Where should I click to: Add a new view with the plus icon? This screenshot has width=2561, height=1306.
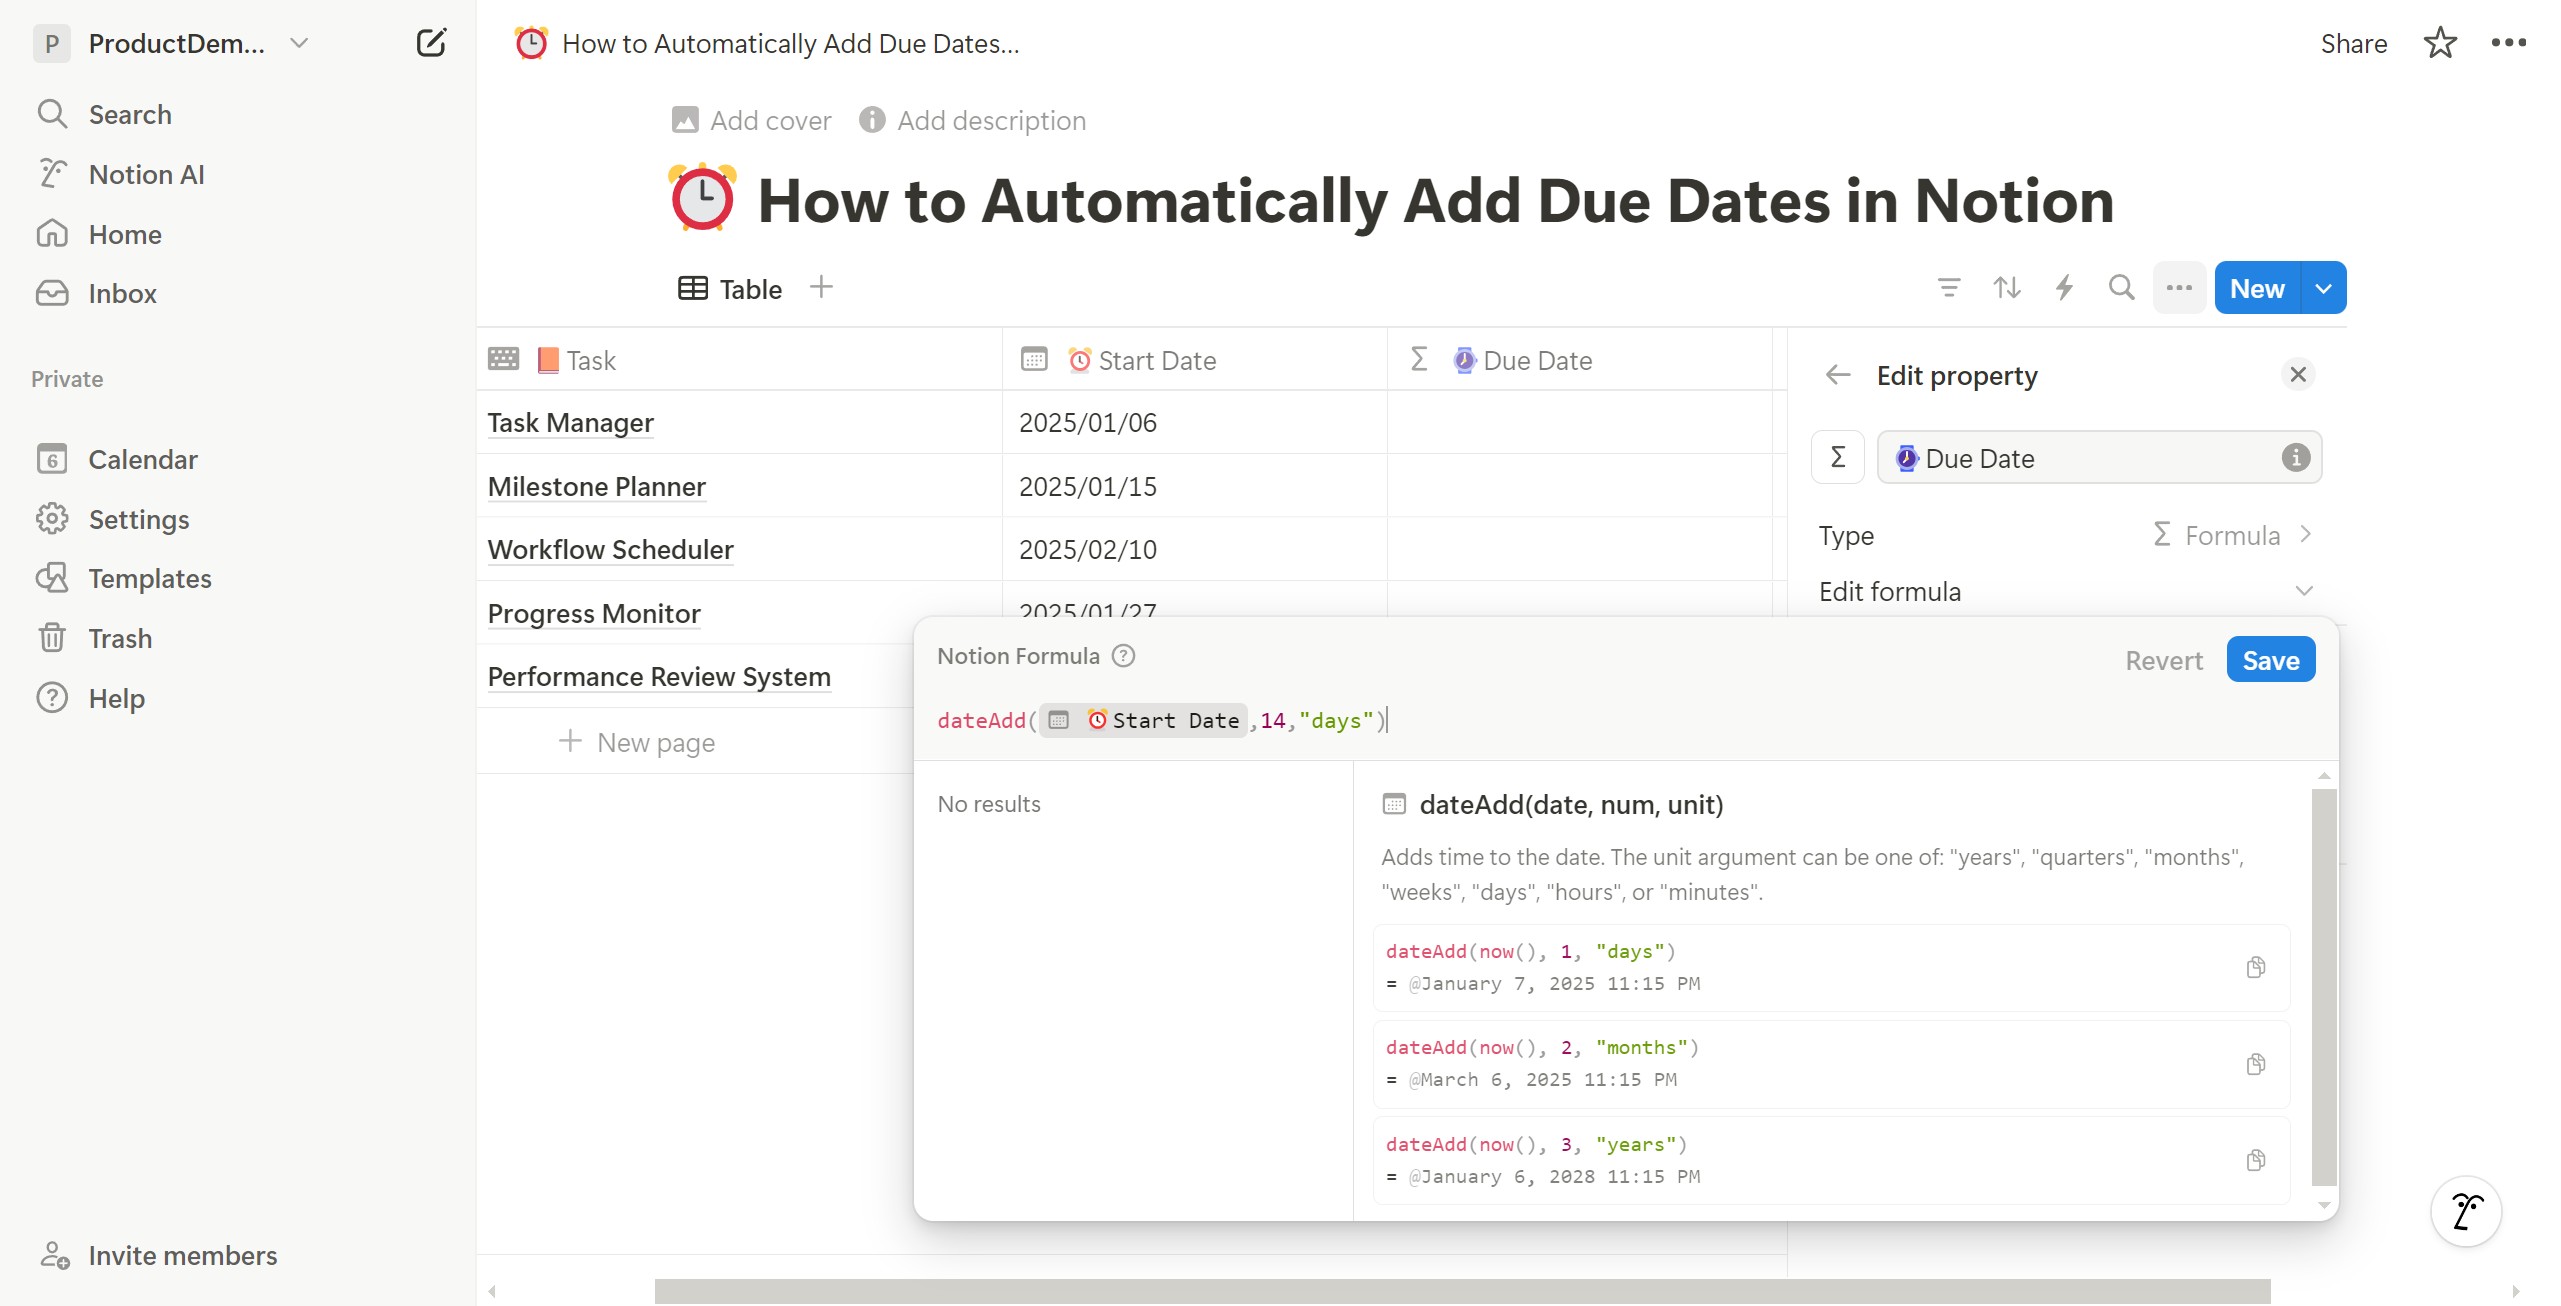pyautogui.click(x=821, y=287)
